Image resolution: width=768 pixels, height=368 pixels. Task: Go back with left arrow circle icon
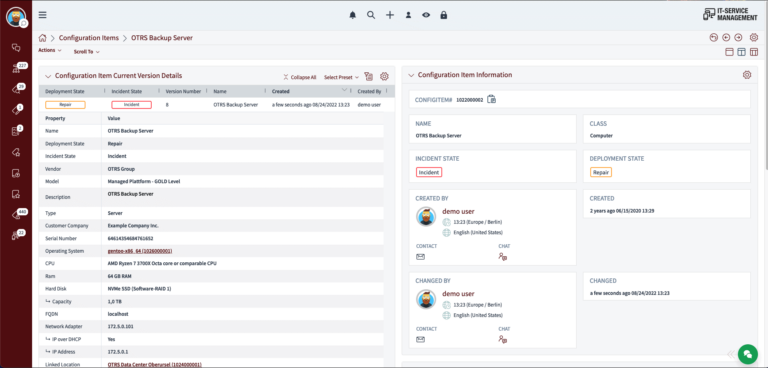[726, 37]
